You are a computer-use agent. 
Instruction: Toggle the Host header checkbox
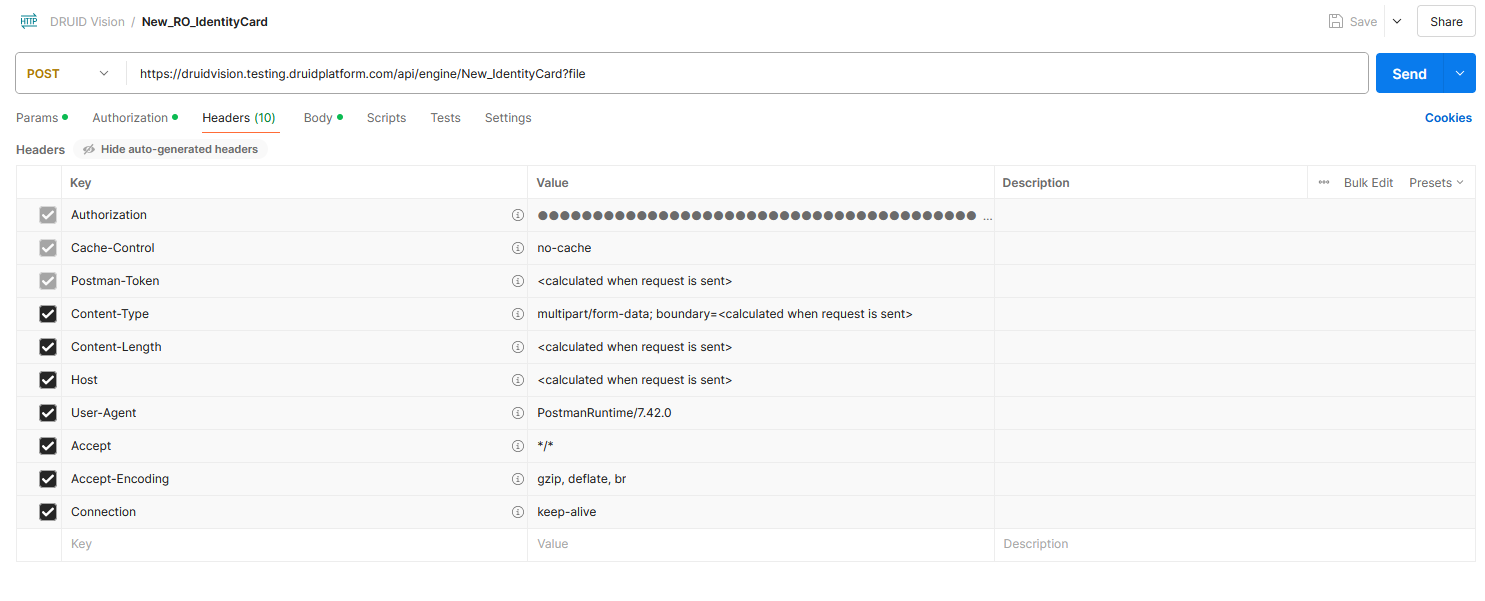click(x=47, y=380)
